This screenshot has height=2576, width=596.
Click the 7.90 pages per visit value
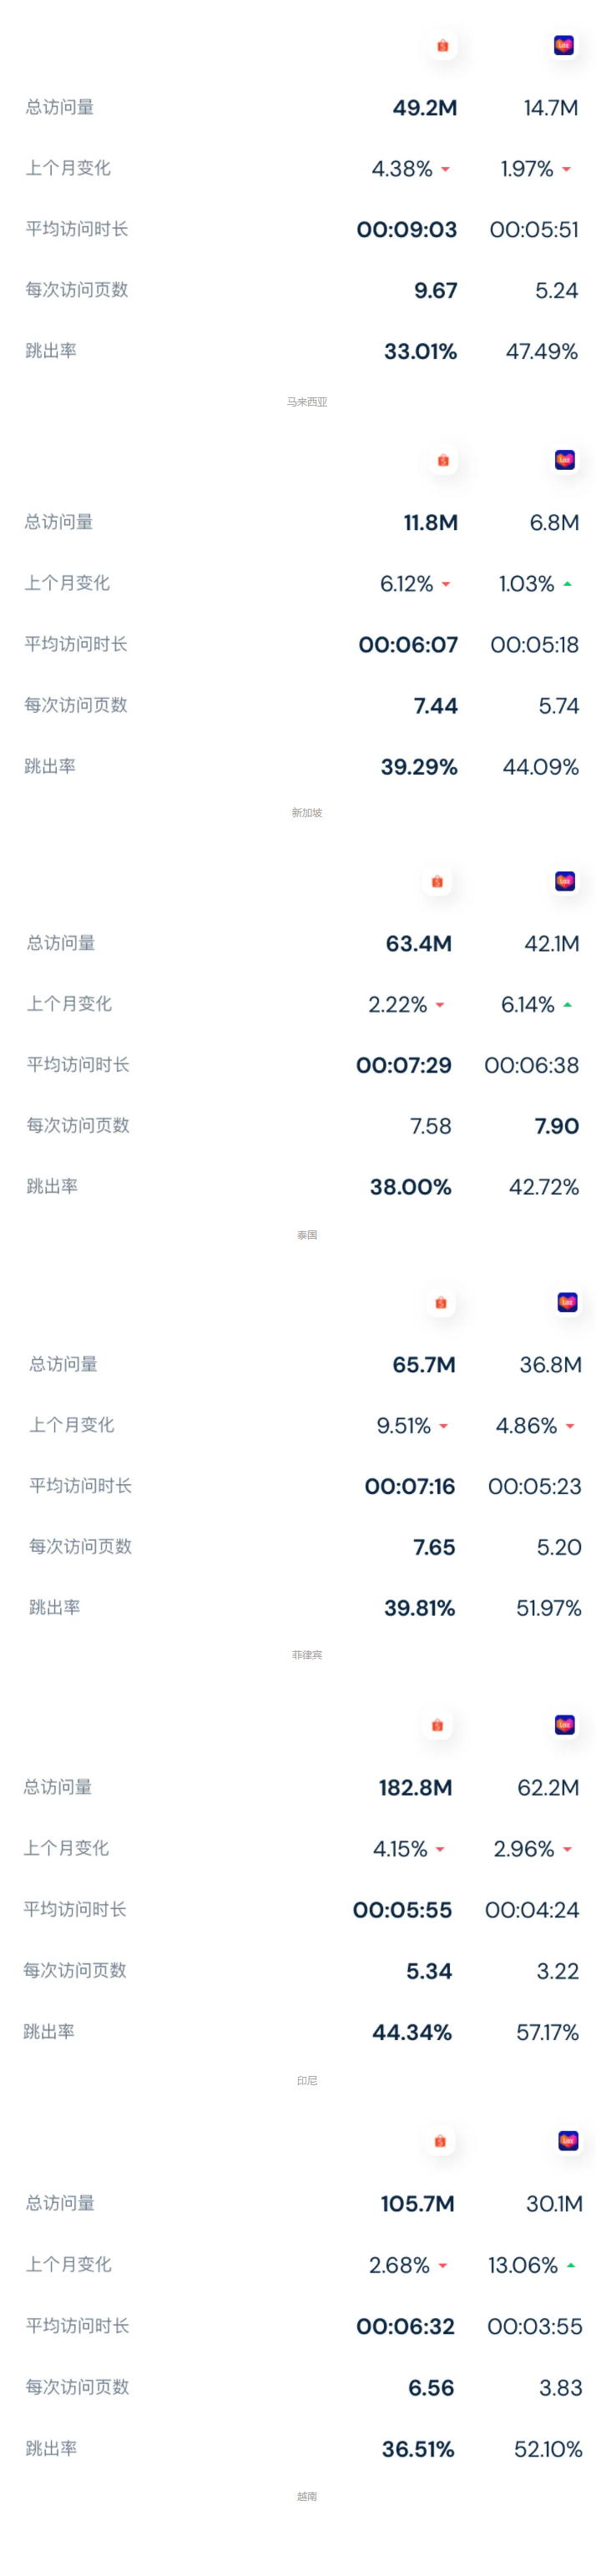[557, 1127]
